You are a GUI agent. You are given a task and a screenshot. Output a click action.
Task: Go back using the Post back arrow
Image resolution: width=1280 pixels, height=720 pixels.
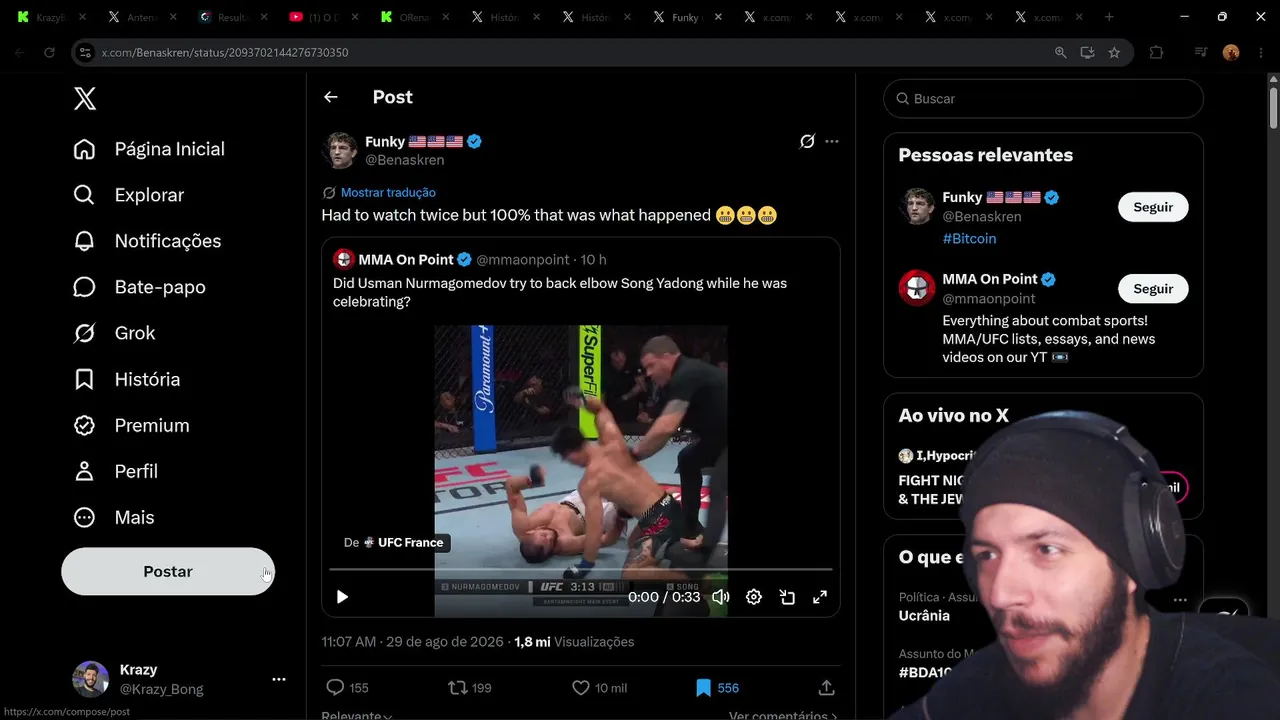(x=331, y=97)
